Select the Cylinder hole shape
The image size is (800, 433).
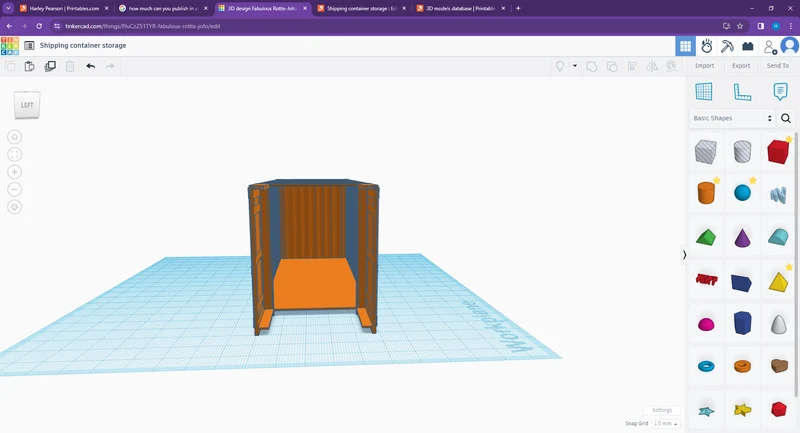742,151
